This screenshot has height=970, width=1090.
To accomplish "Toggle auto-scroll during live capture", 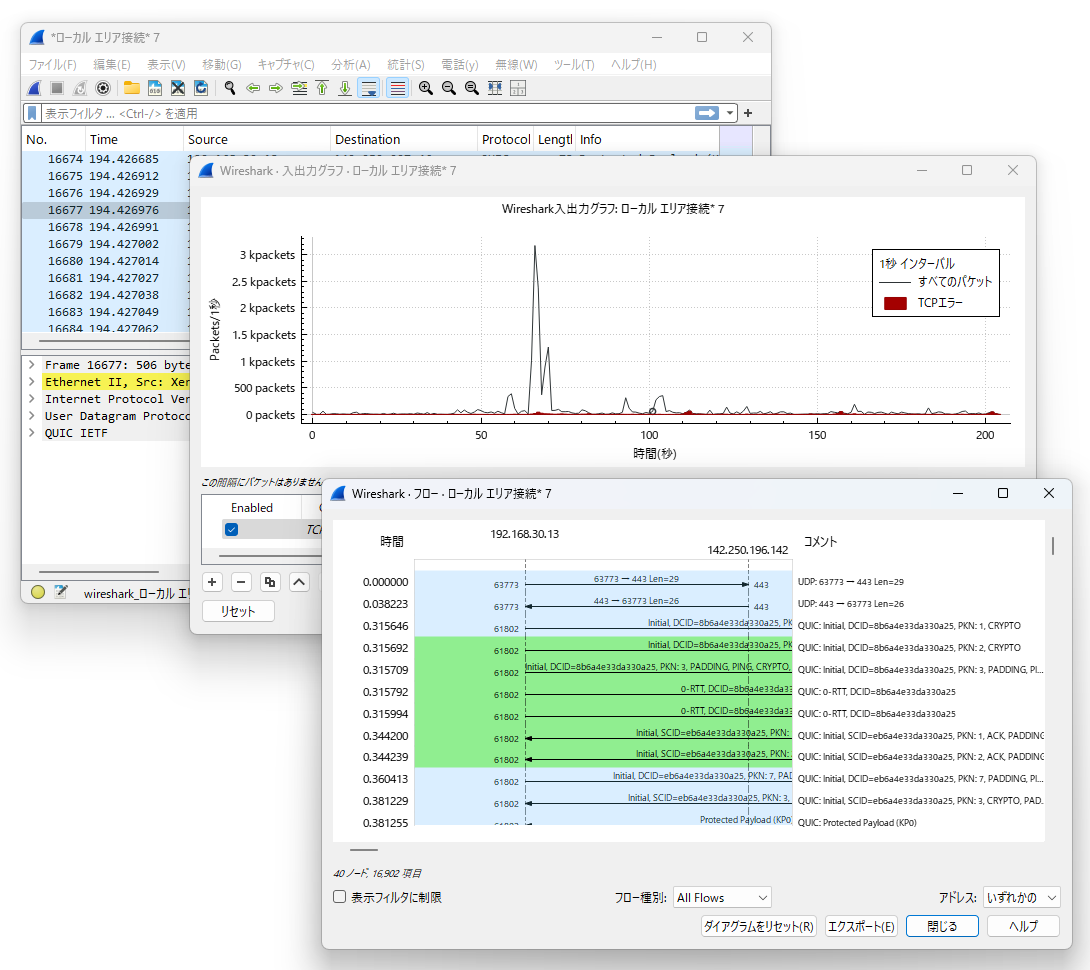I will [x=368, y=88].
